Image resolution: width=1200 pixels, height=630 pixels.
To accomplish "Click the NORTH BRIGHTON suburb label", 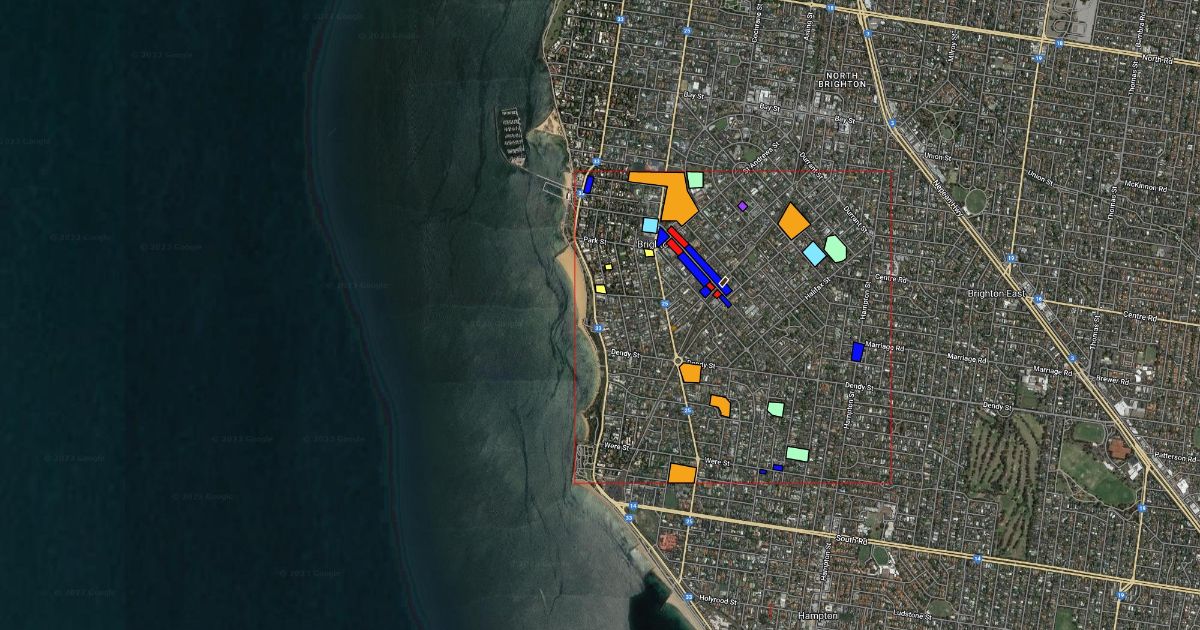I will (841, 79).
